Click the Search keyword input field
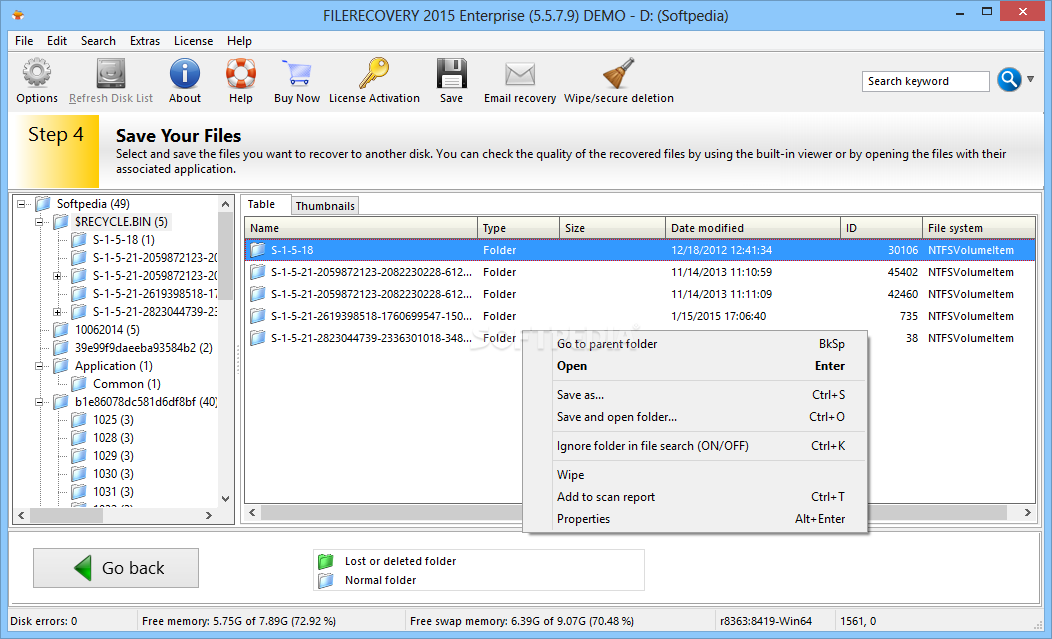This screenshot has height=639, width=1052. tap(925, 81)
